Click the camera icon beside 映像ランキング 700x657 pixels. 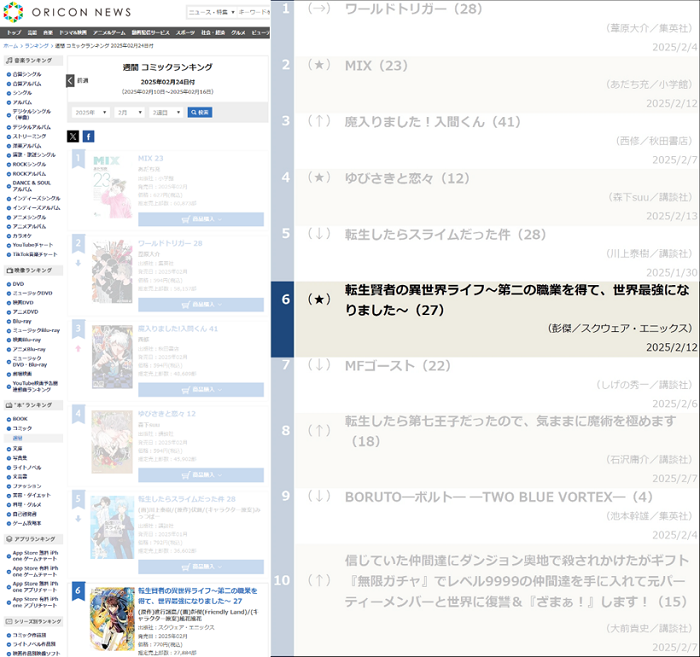(x=9, y=270)
